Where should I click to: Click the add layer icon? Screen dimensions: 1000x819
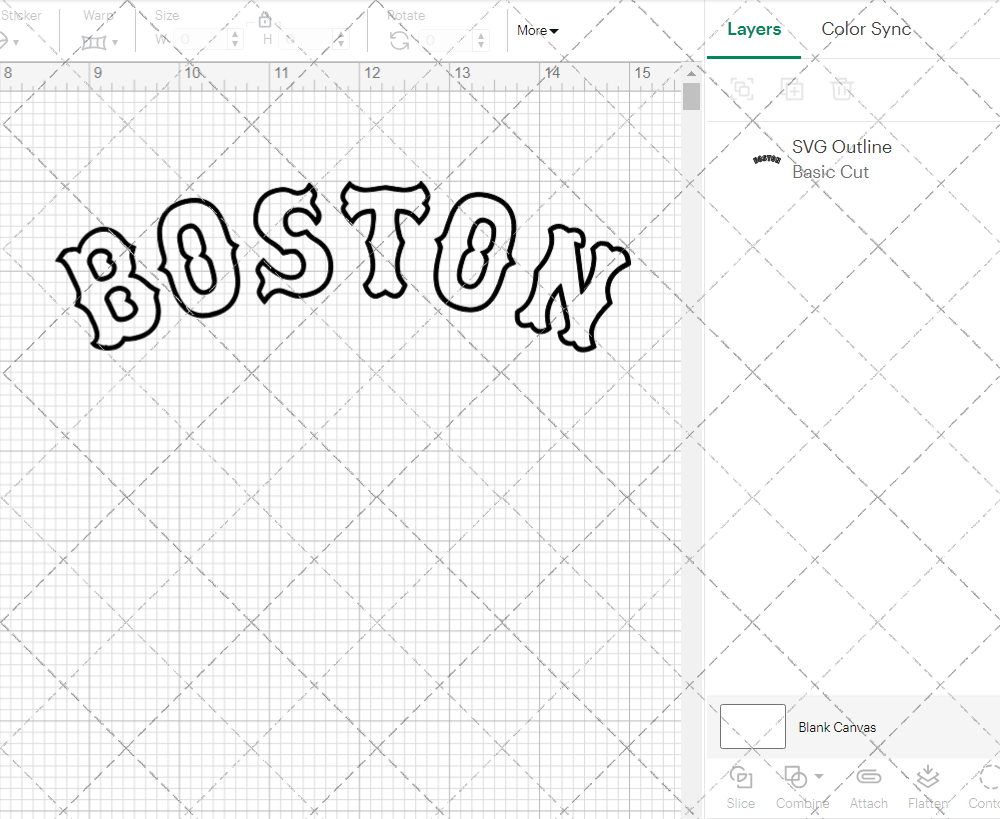click(x=792, y=90)
